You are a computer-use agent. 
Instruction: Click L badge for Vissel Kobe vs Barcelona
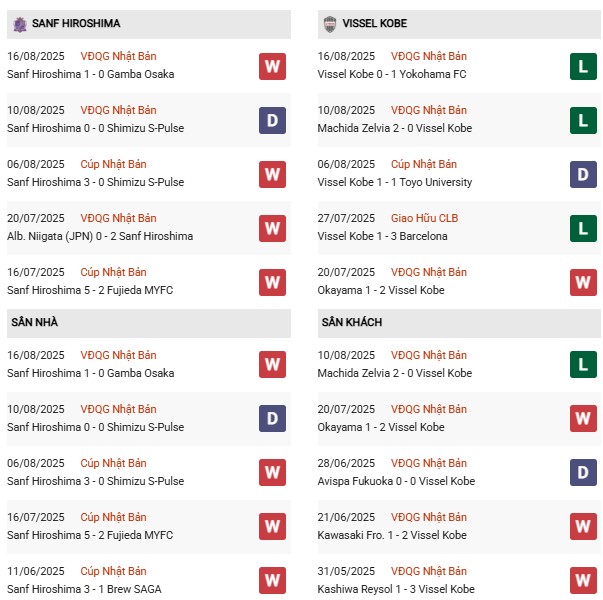pos(584,228)
